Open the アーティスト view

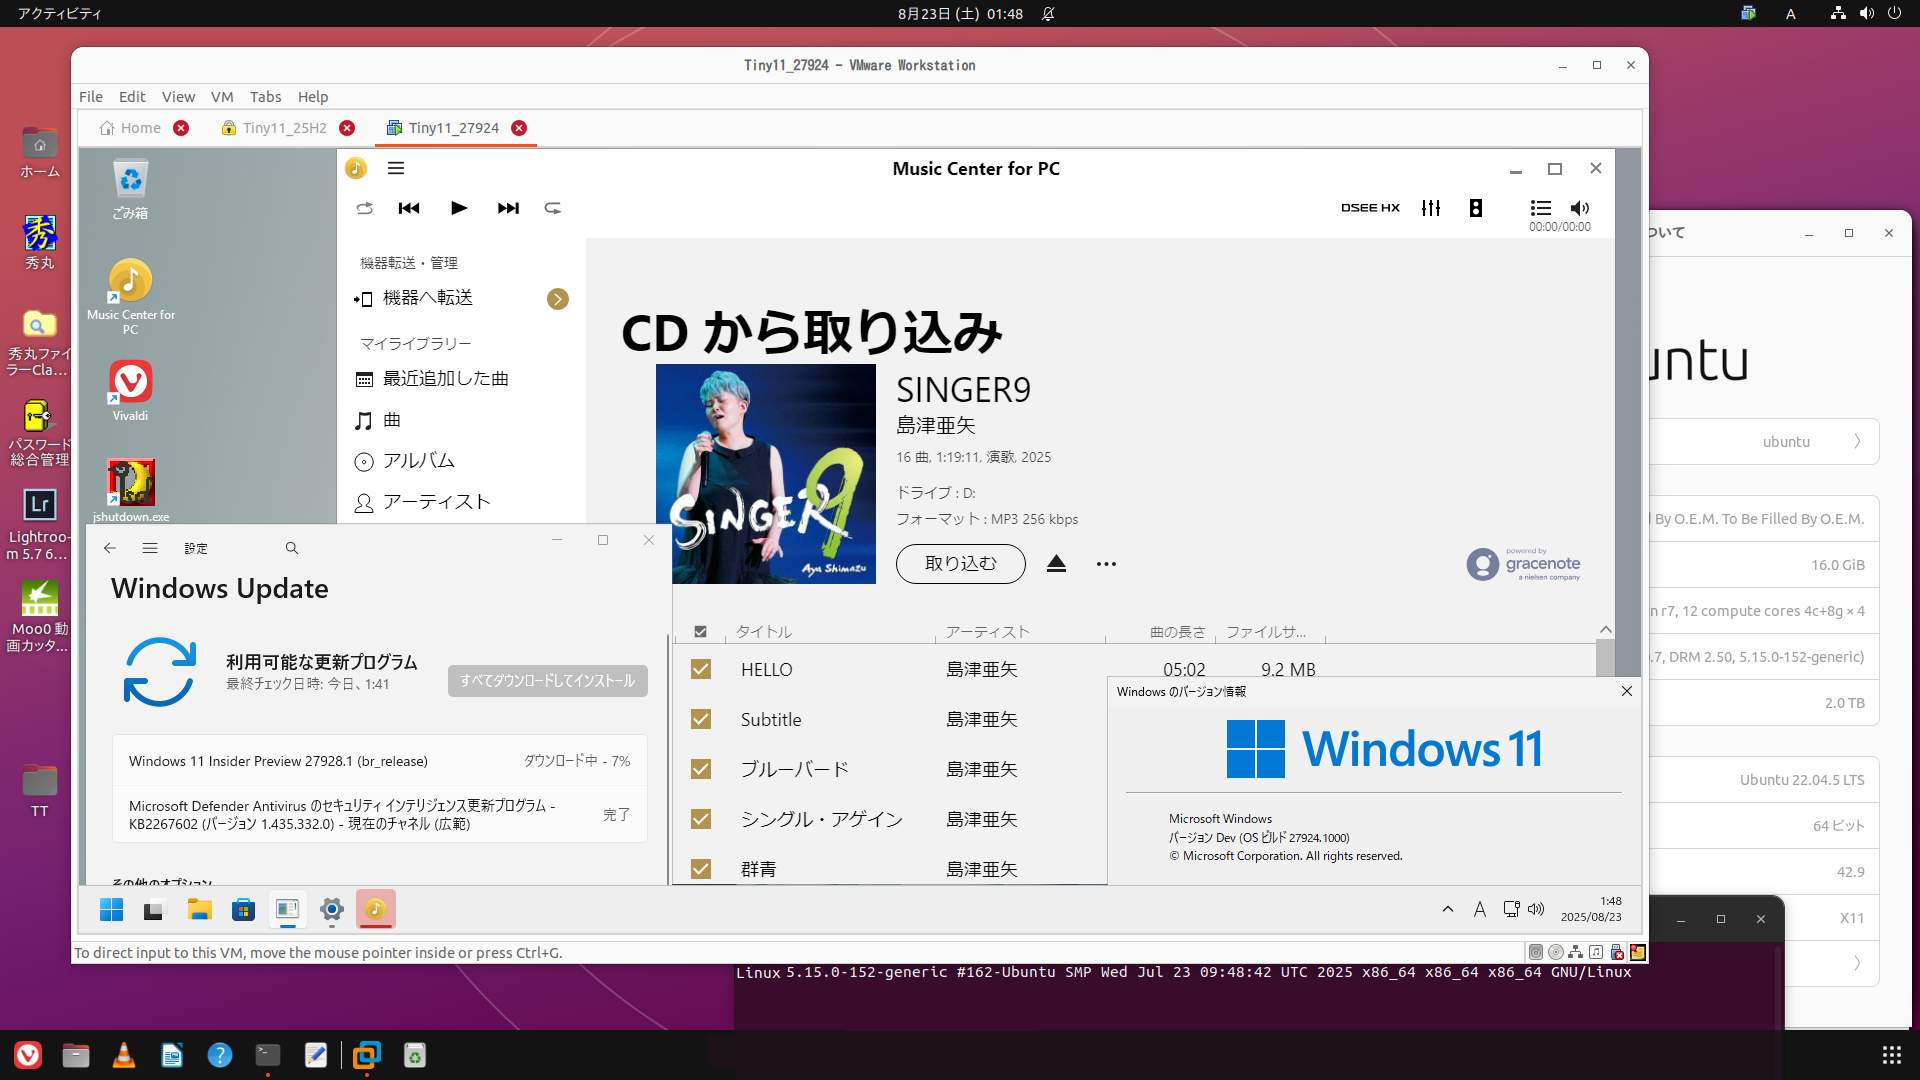[x=423, y=502]
